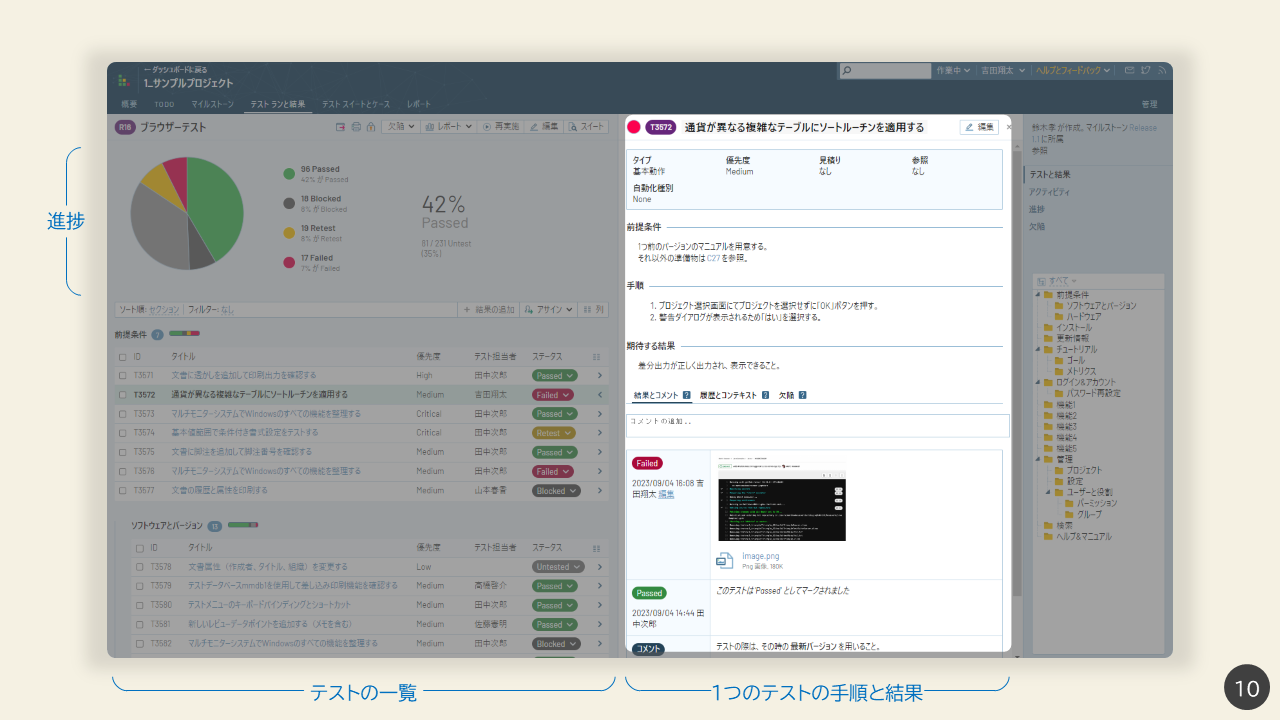Viewport: 1280px width, 720px height.
Task: Open the 欠陥 dropdown in toolbar
Action: [x=400, y=127]
